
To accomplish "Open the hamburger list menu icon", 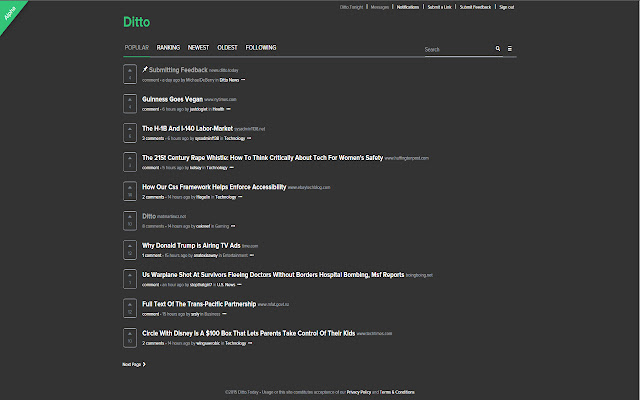I will click(x=510, y=49).
